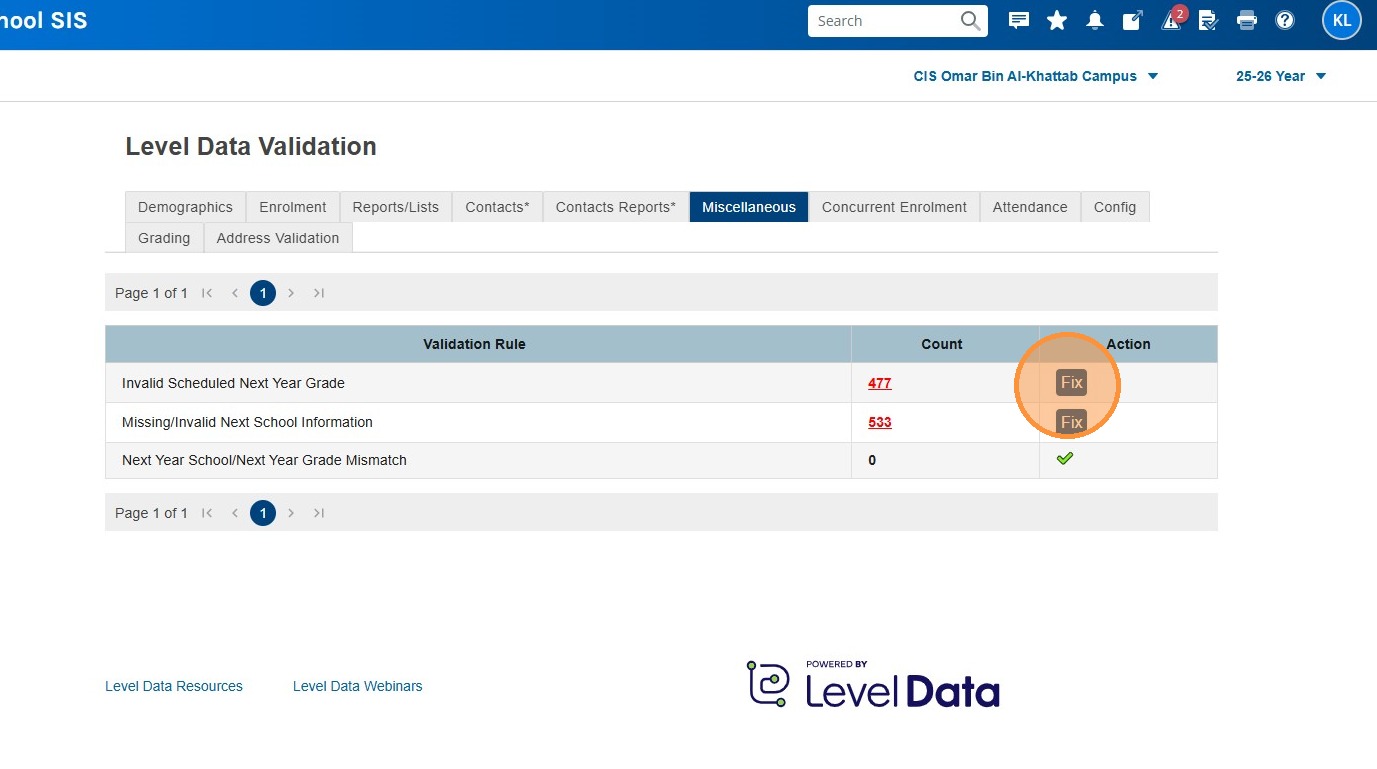Go to next page in top pagination
The image size is (1377, 769).
[x=291, y=293]
